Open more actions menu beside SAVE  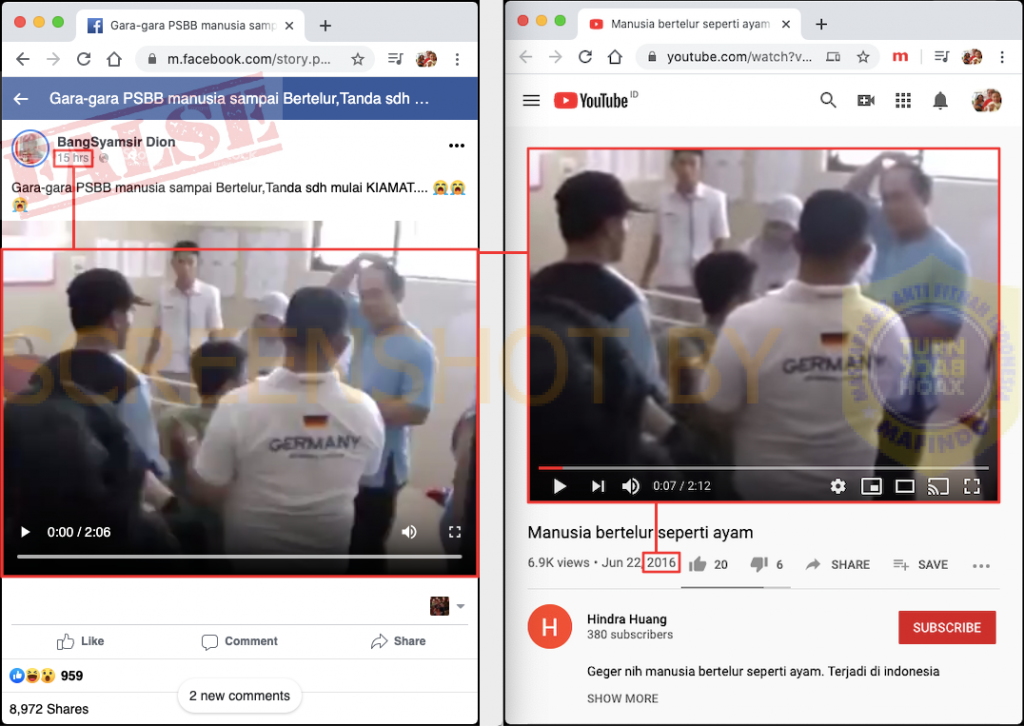(981, 565)
